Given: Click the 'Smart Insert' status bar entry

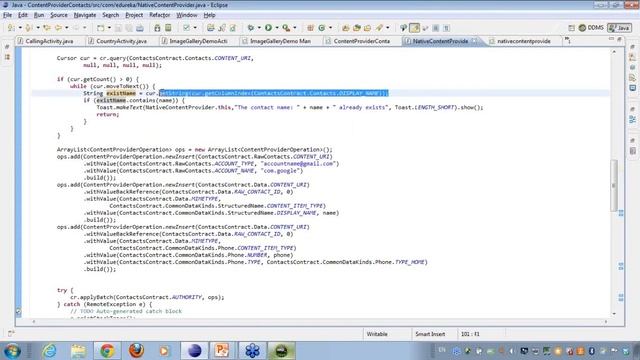Looking at the screenshot, I should [x=430, y=334].
